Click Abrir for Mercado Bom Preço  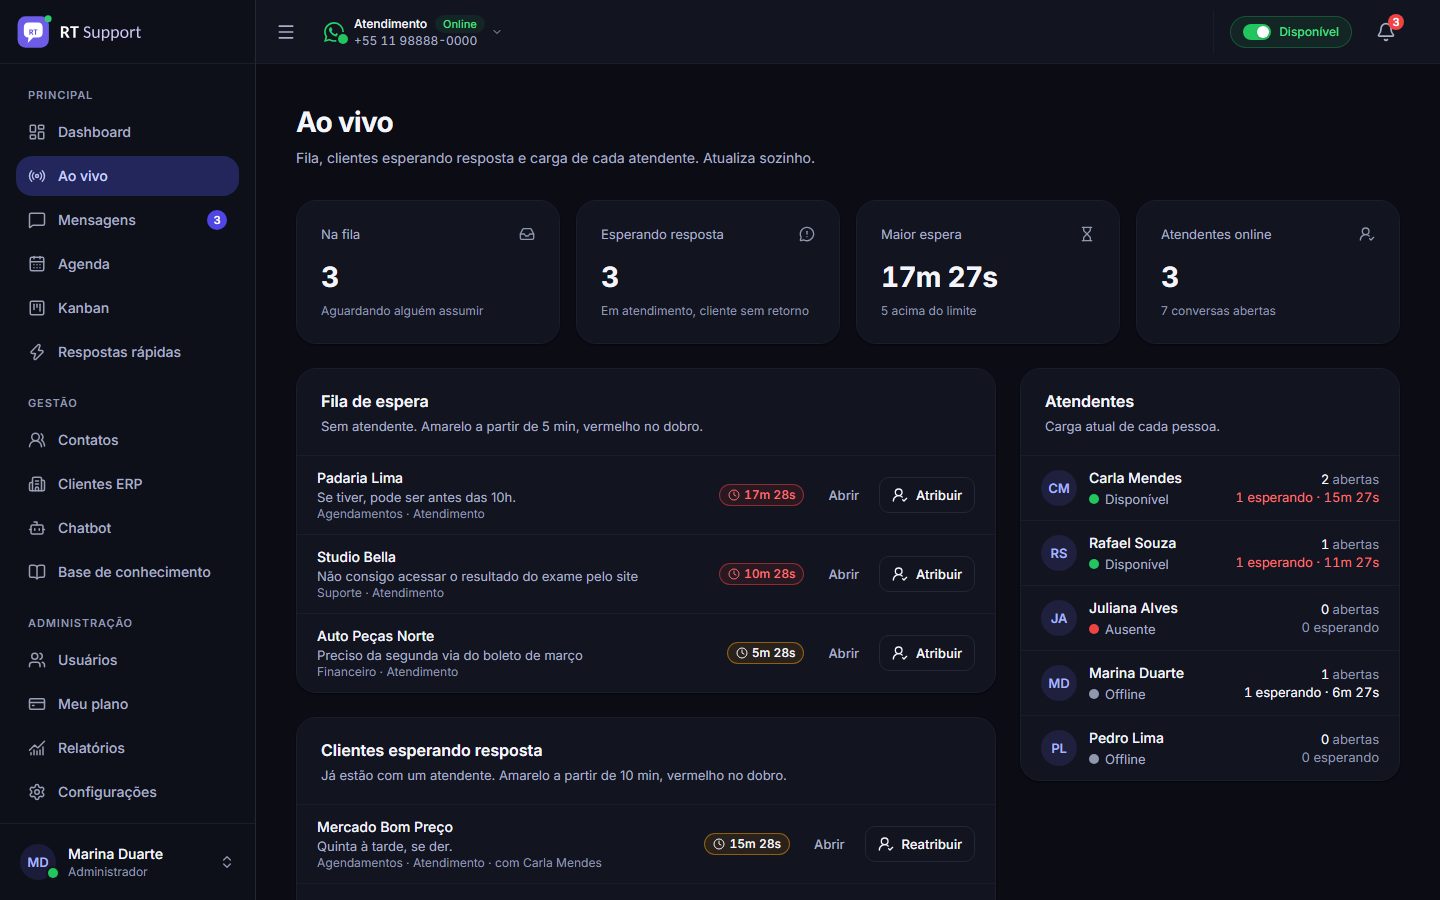[x=829, y=844]
